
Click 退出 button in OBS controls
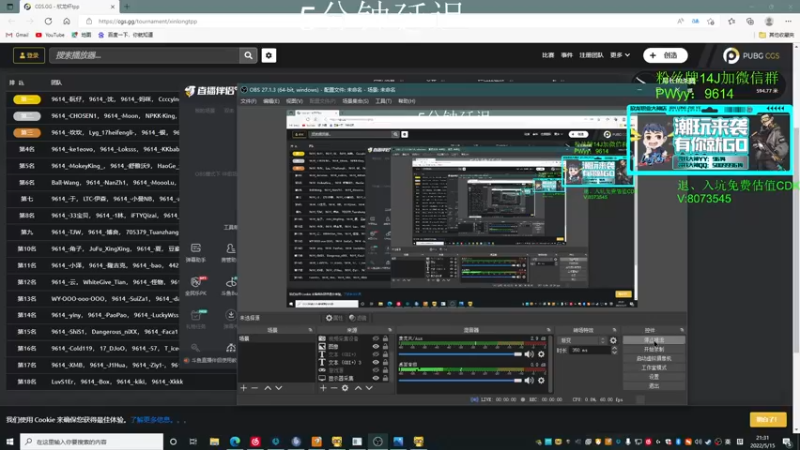(654, 386)
